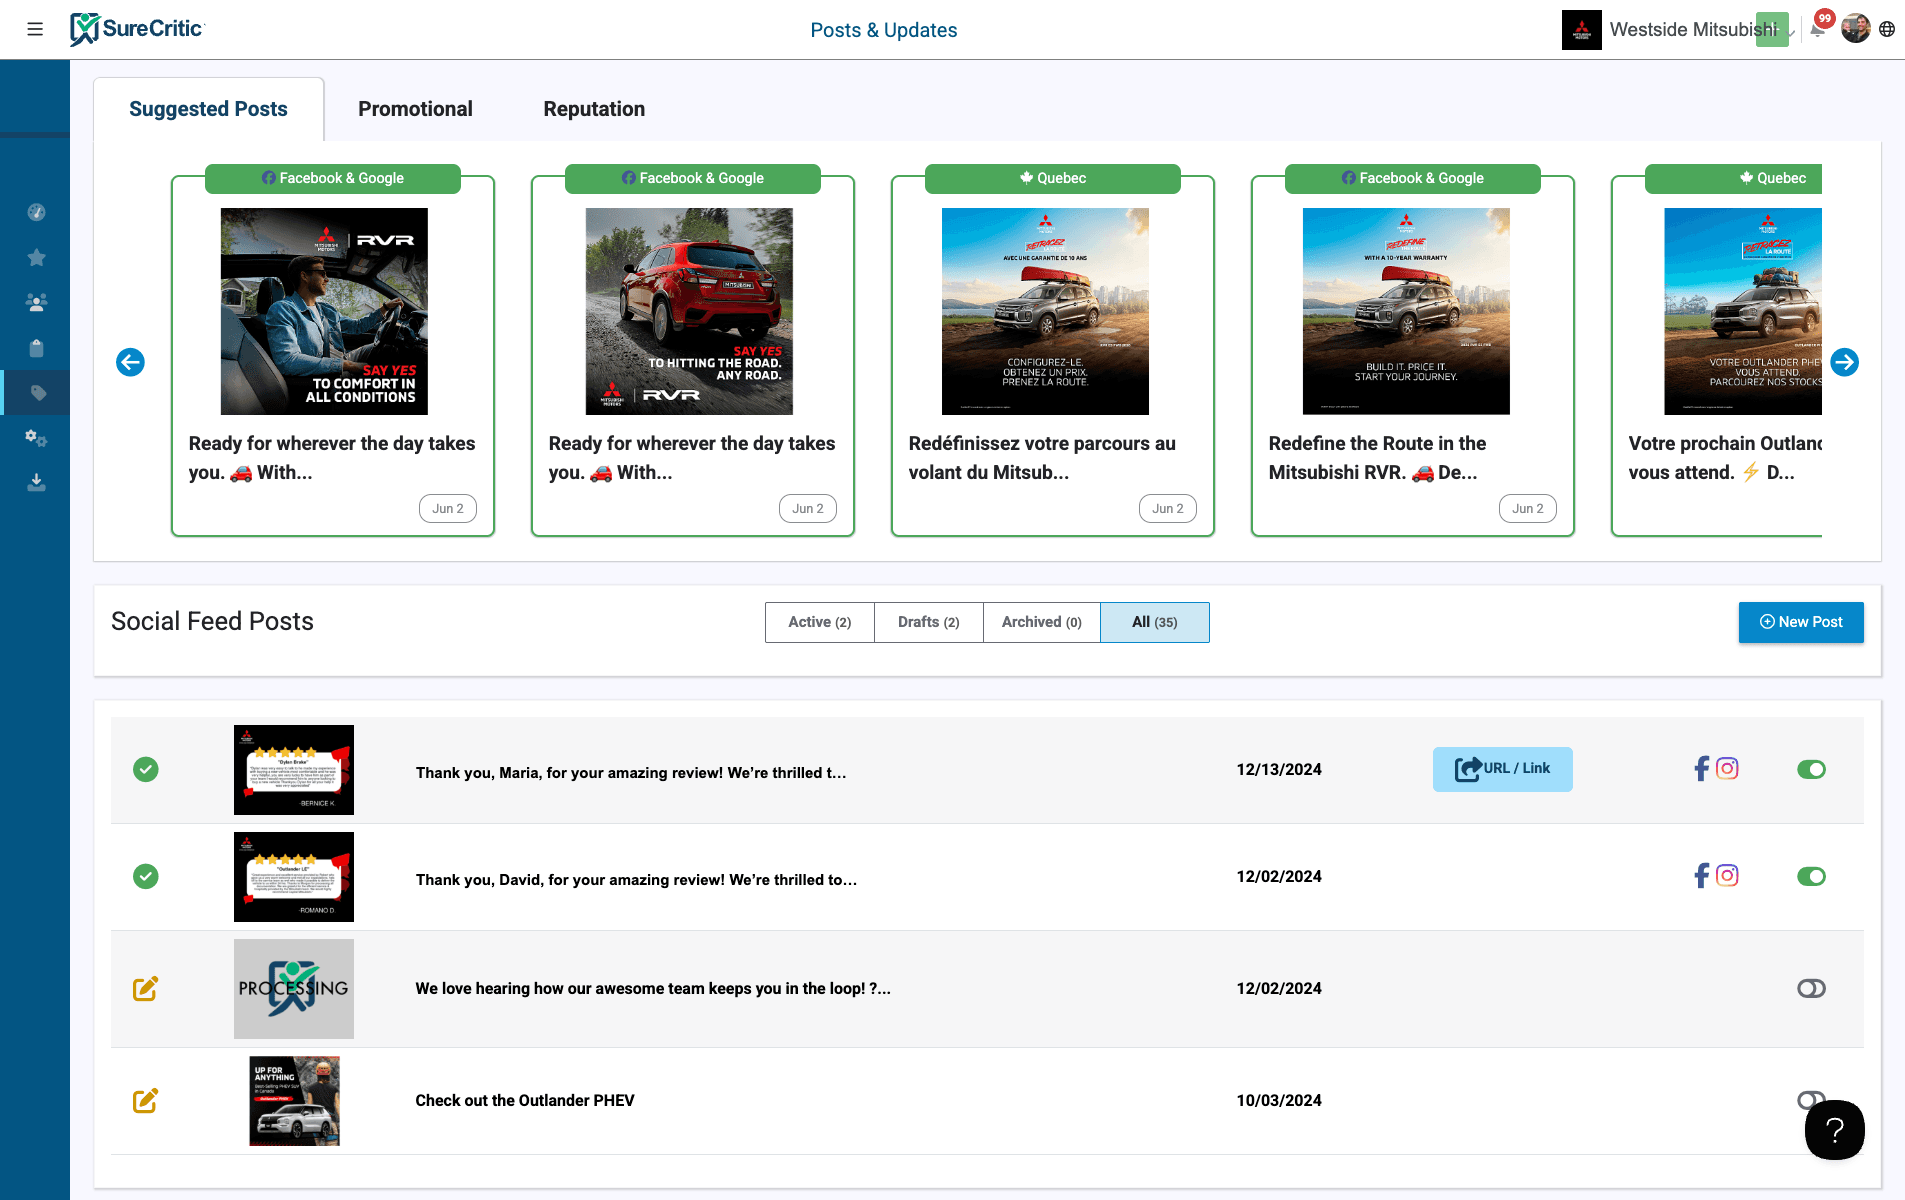Select the price tag sidebar icon

click(x=38, y=393)
